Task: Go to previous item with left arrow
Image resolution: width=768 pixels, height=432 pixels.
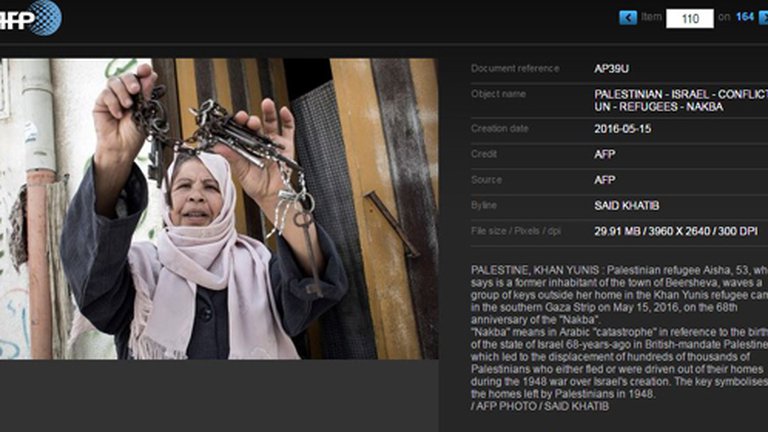Action: pos(628,18)
